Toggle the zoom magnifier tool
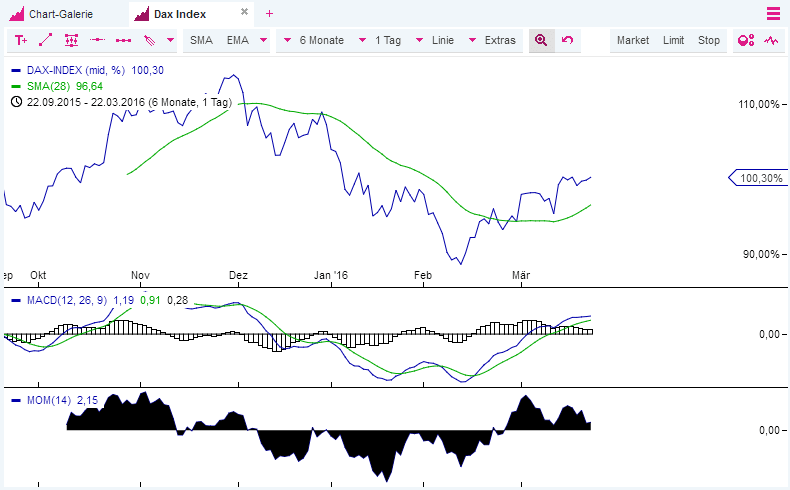The image size is (790, 490). pyautogui.click(x=542, y=40)
